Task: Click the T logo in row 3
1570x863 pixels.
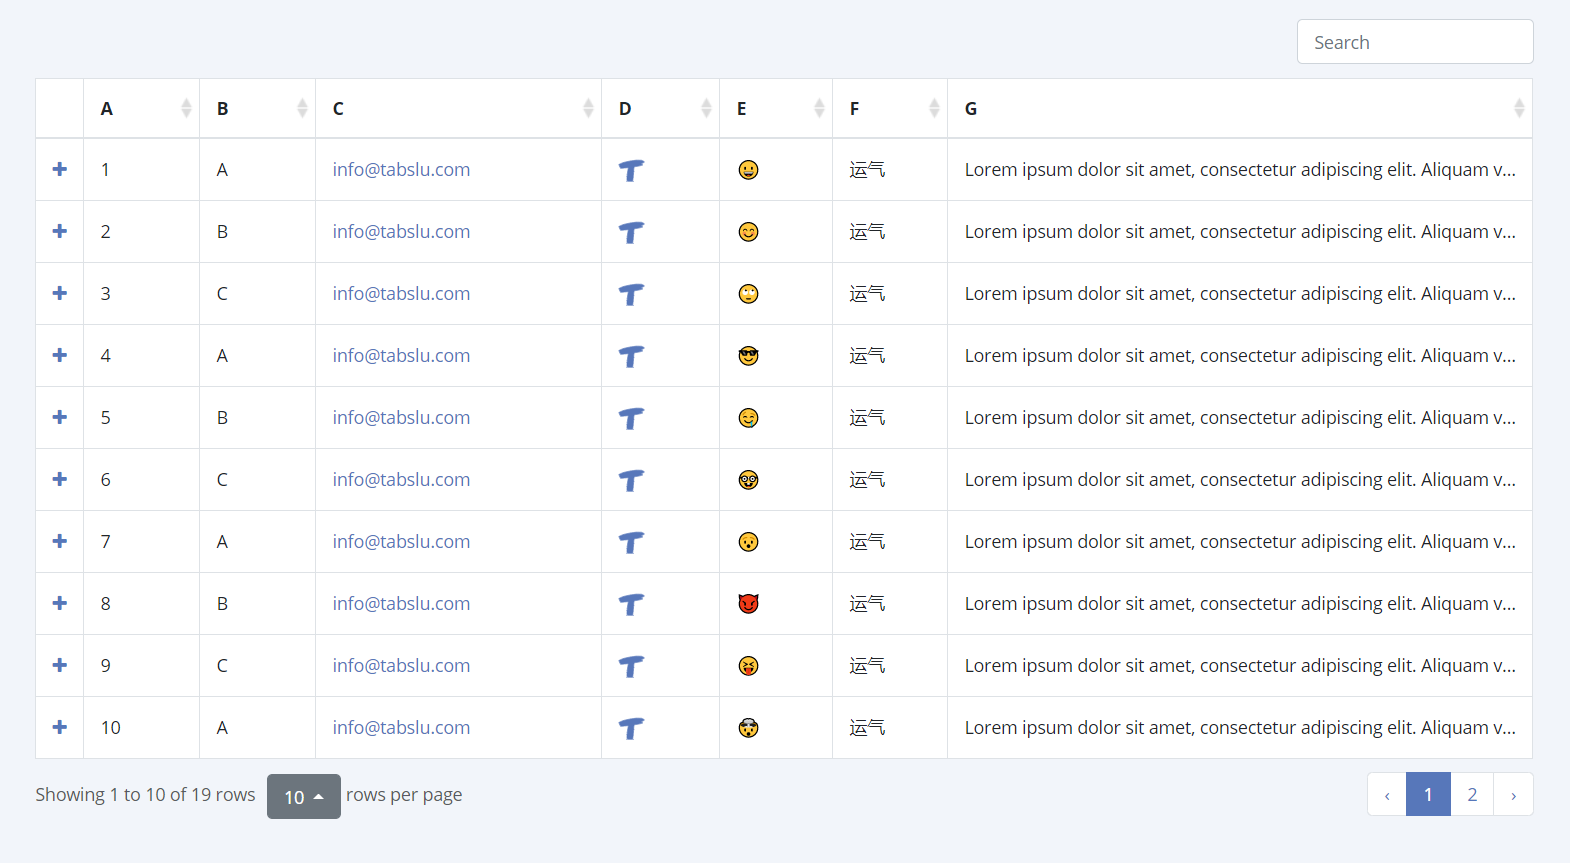Action: pyautogui.click(x=631, y=295)
